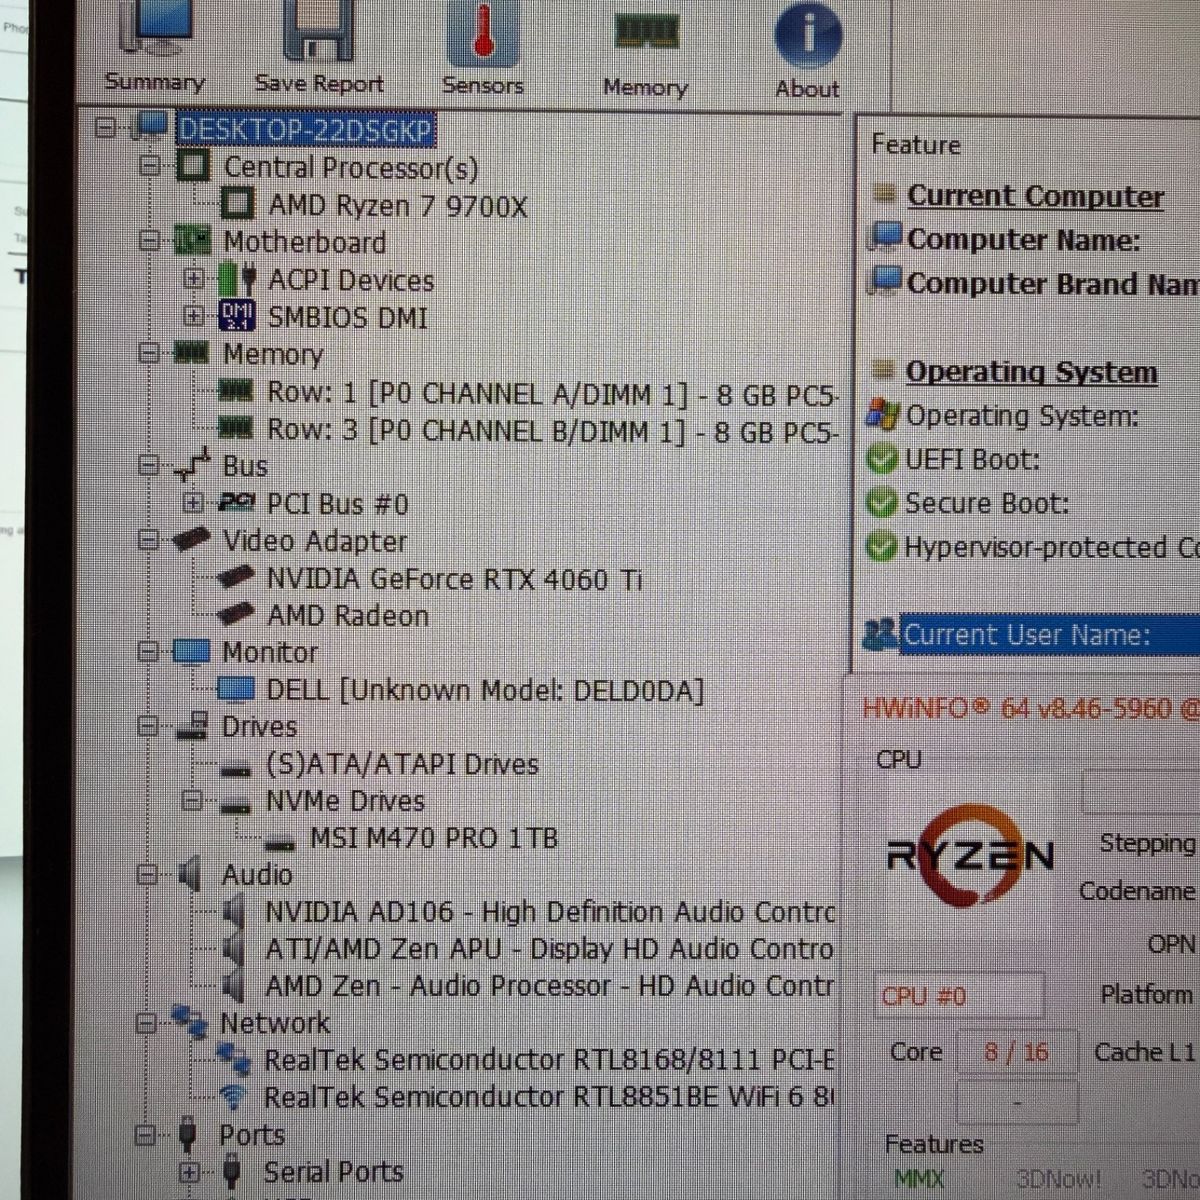The height and width of the screenshot is (1200, 1200).
Task: Select RealTek RTL8851BE WiFi 6 adapter
Action: 549,1098
